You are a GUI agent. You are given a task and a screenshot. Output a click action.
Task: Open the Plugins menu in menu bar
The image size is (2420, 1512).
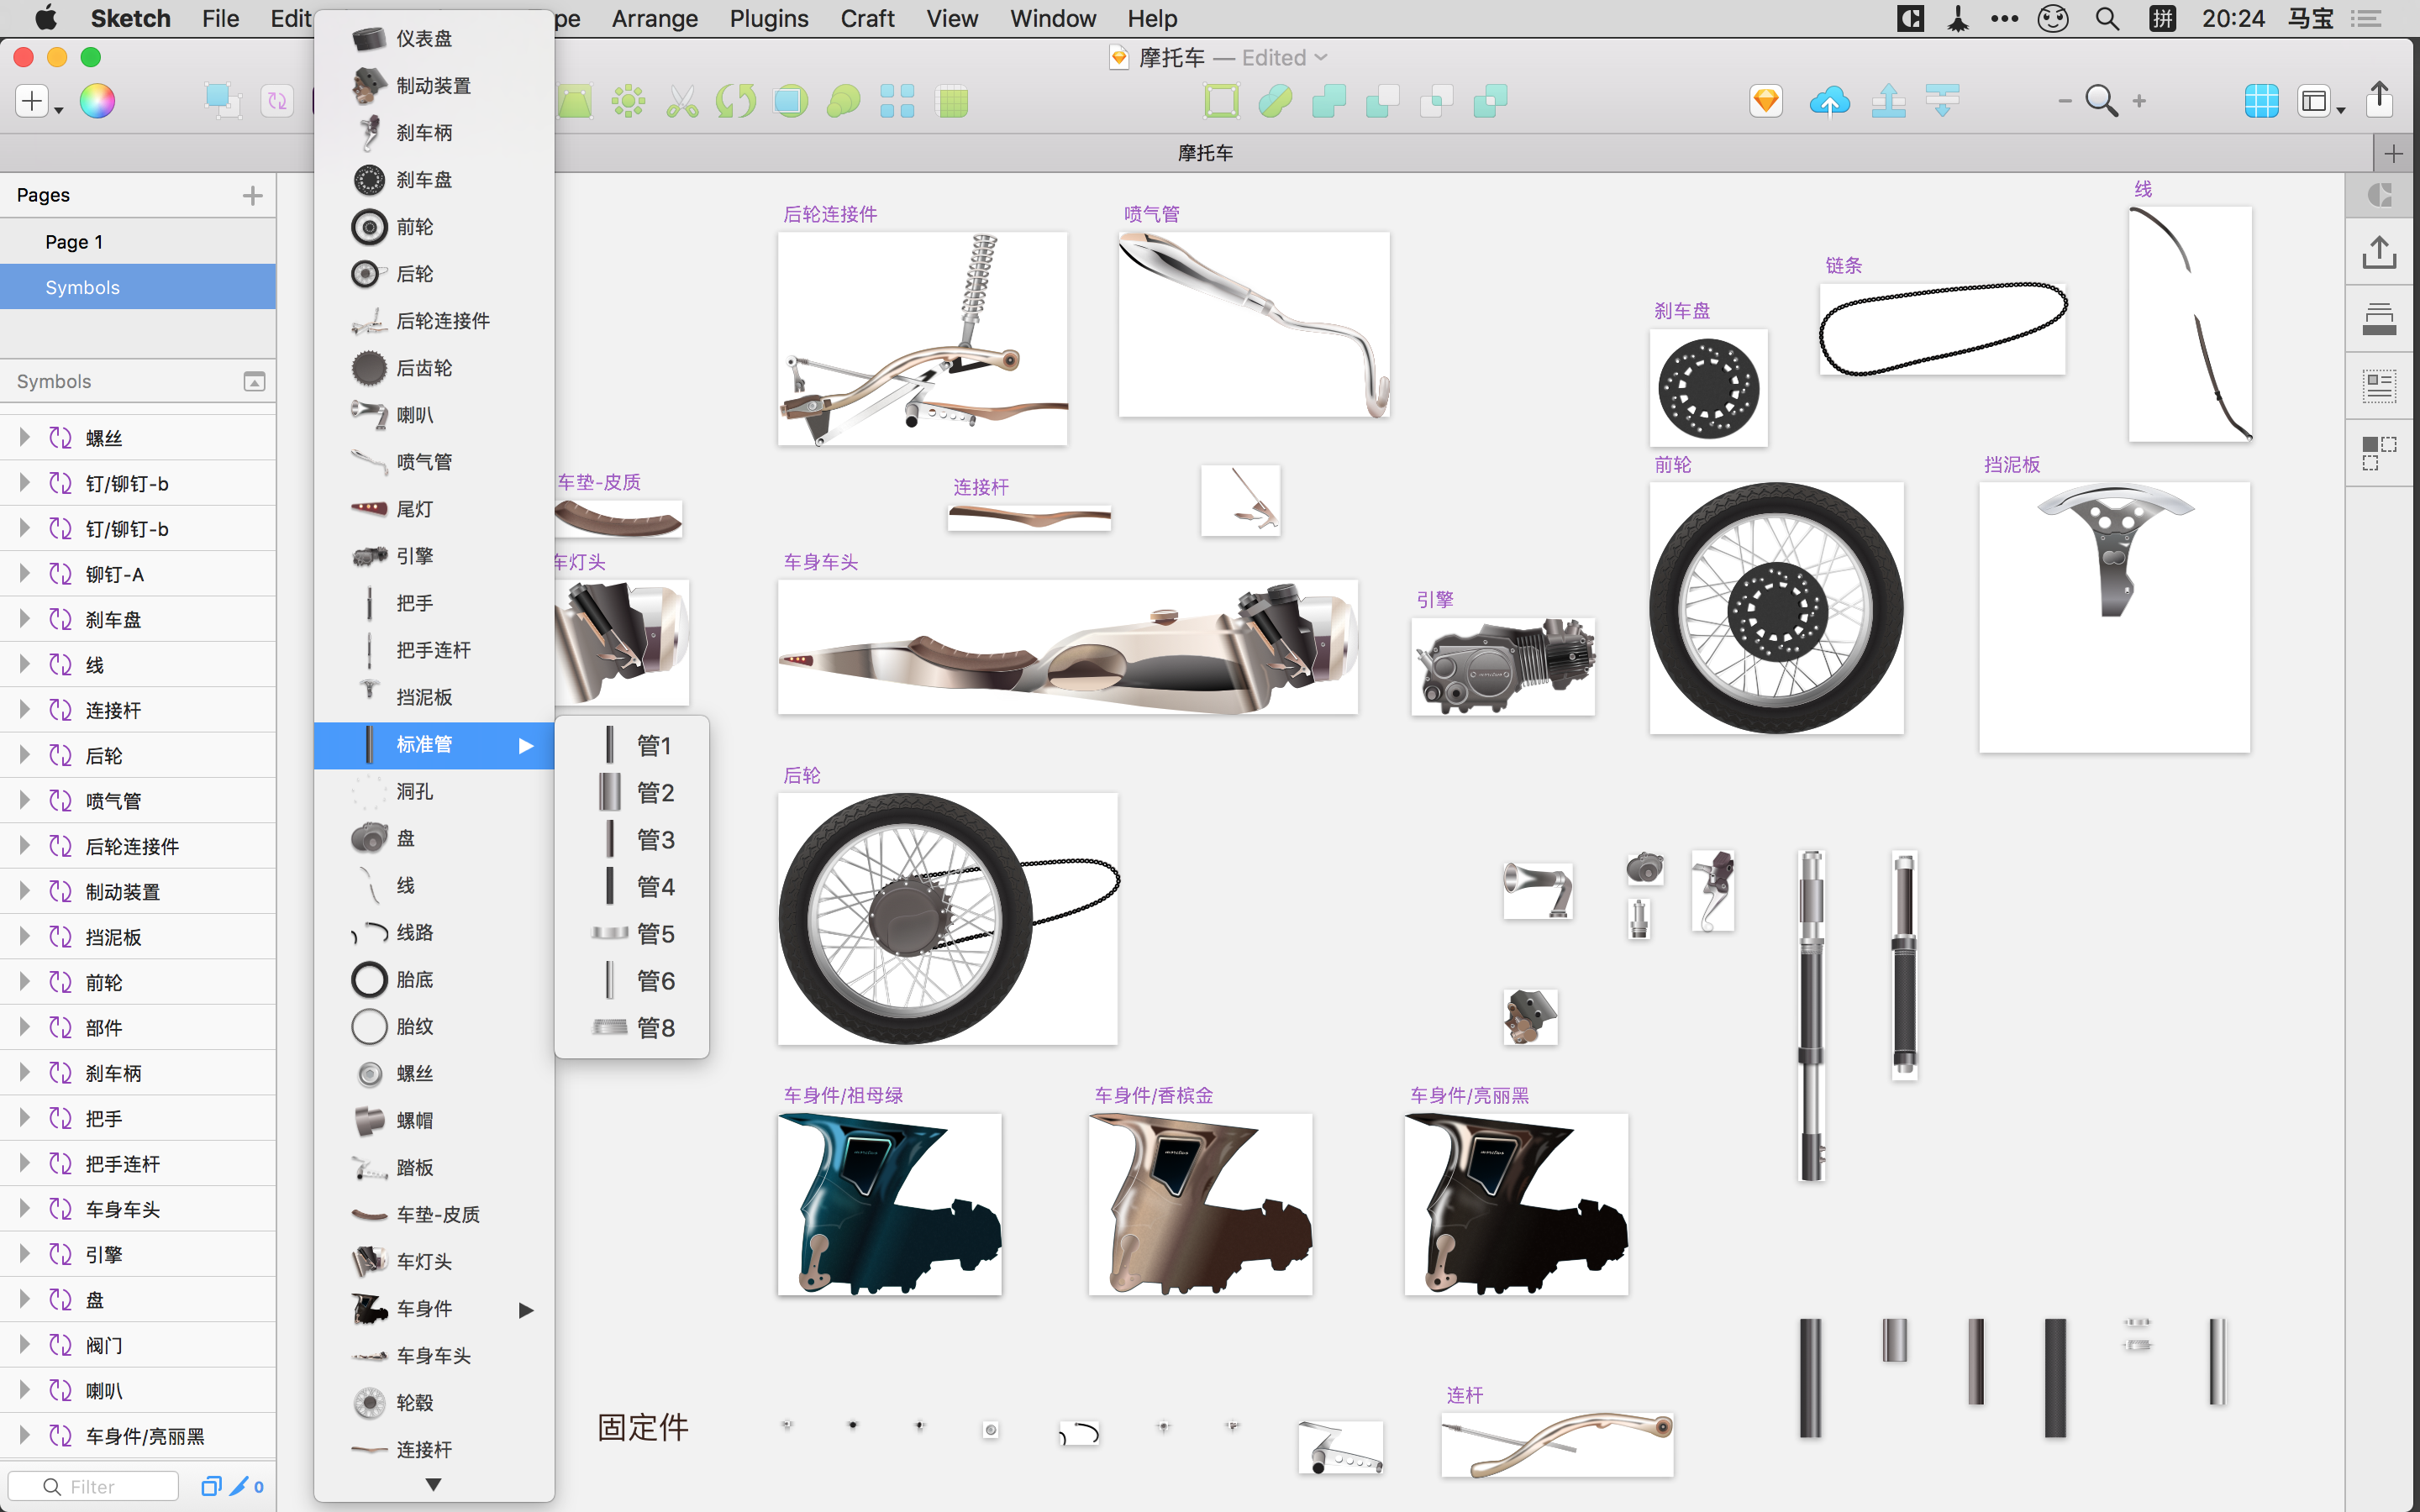click(768, 18)
